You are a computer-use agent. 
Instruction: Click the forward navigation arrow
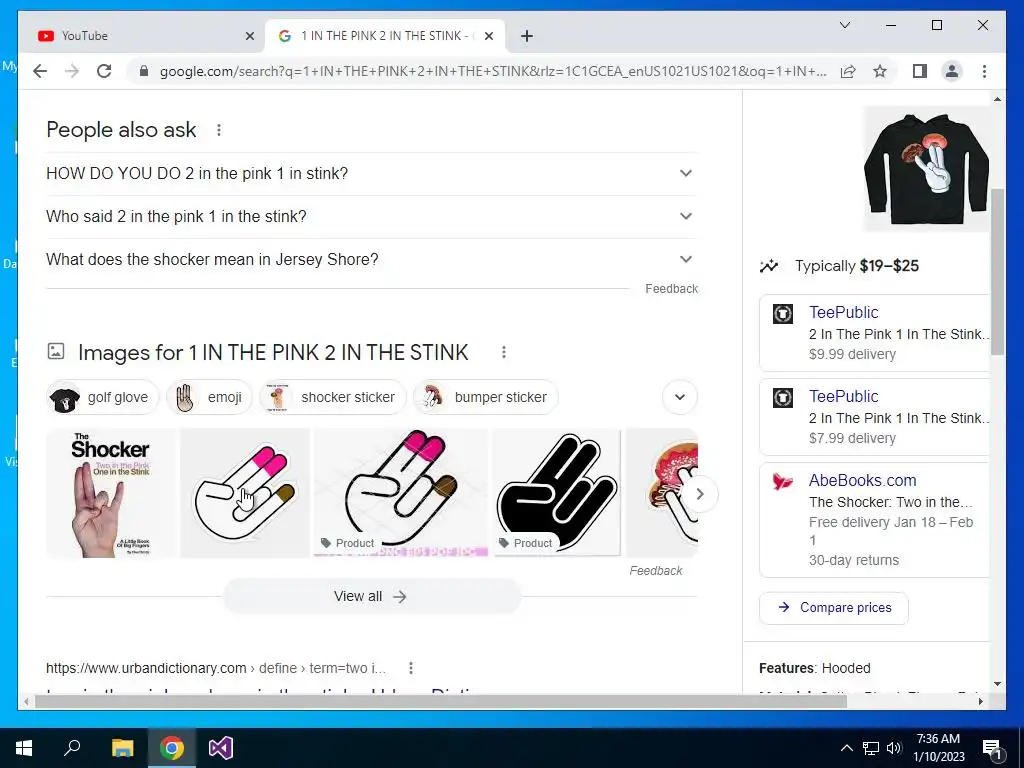pos(72,71)
